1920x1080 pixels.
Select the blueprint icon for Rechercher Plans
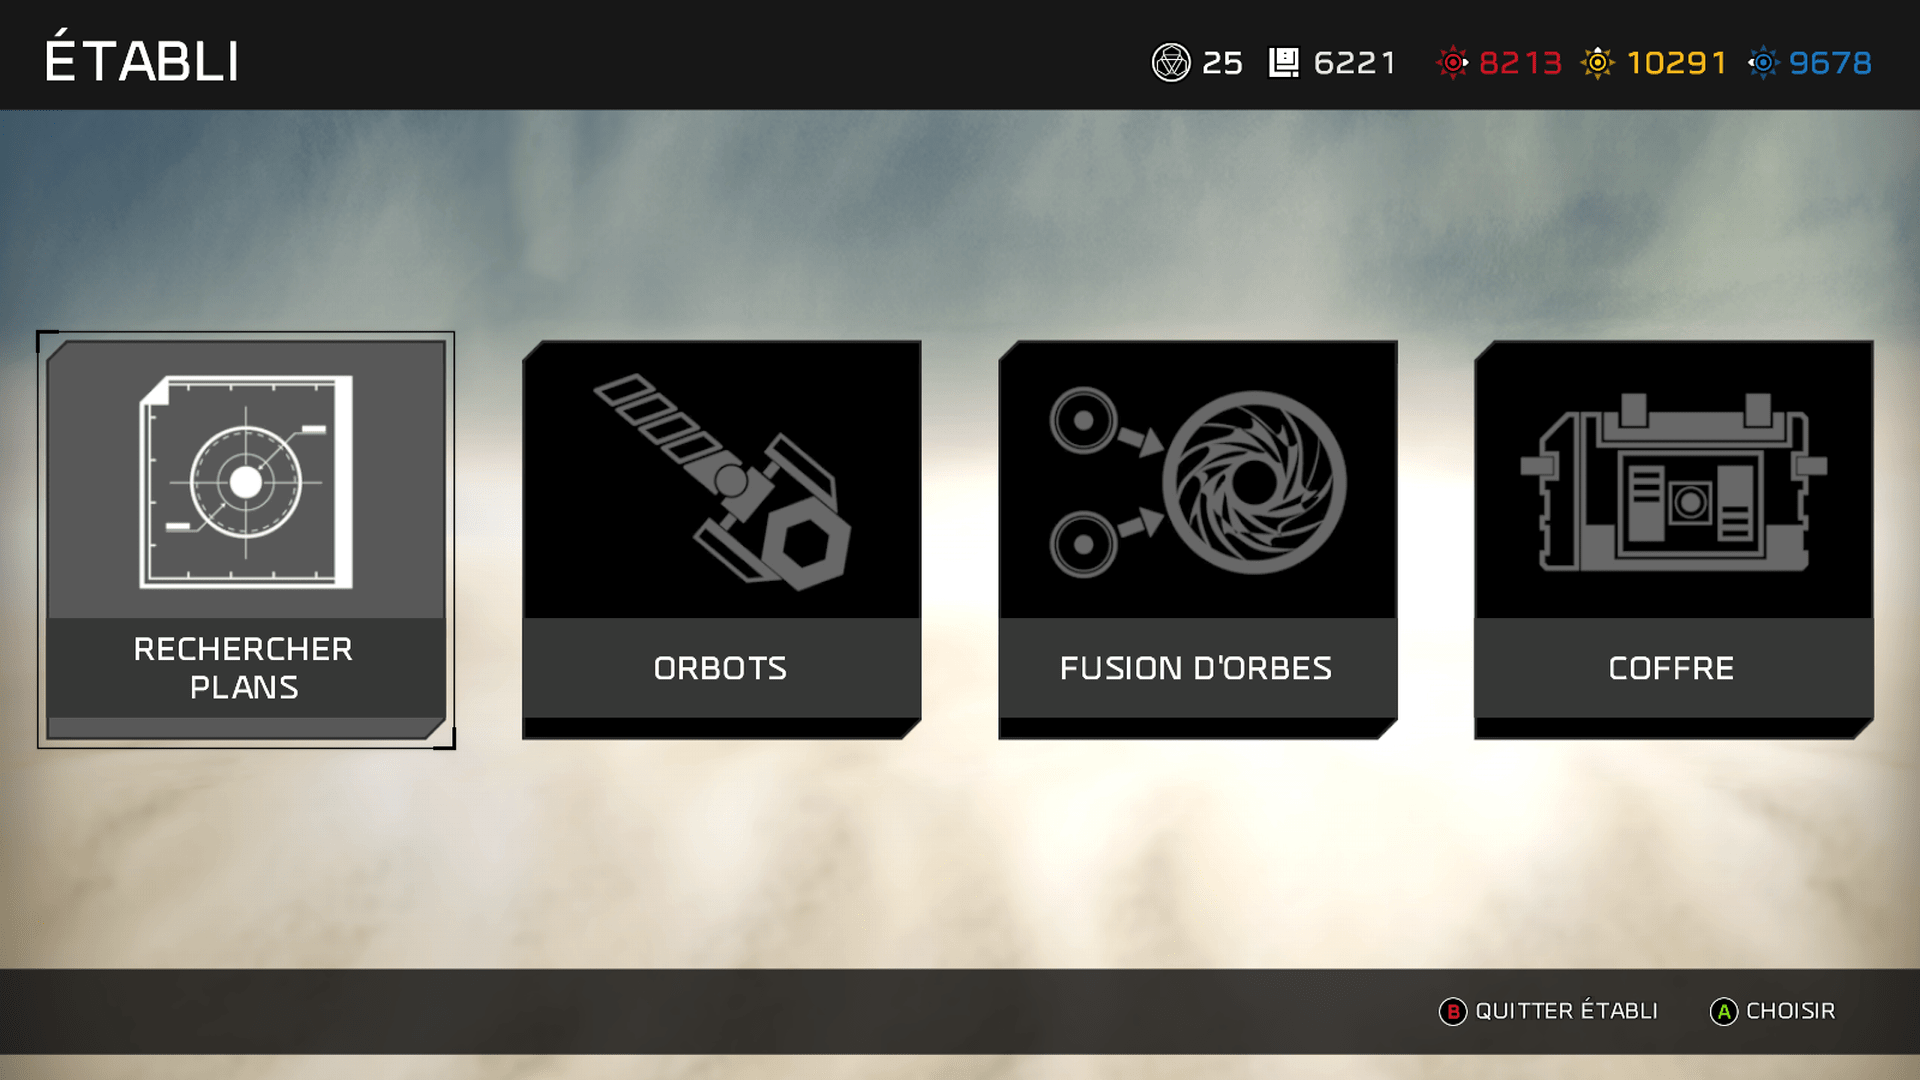(246, 482)
